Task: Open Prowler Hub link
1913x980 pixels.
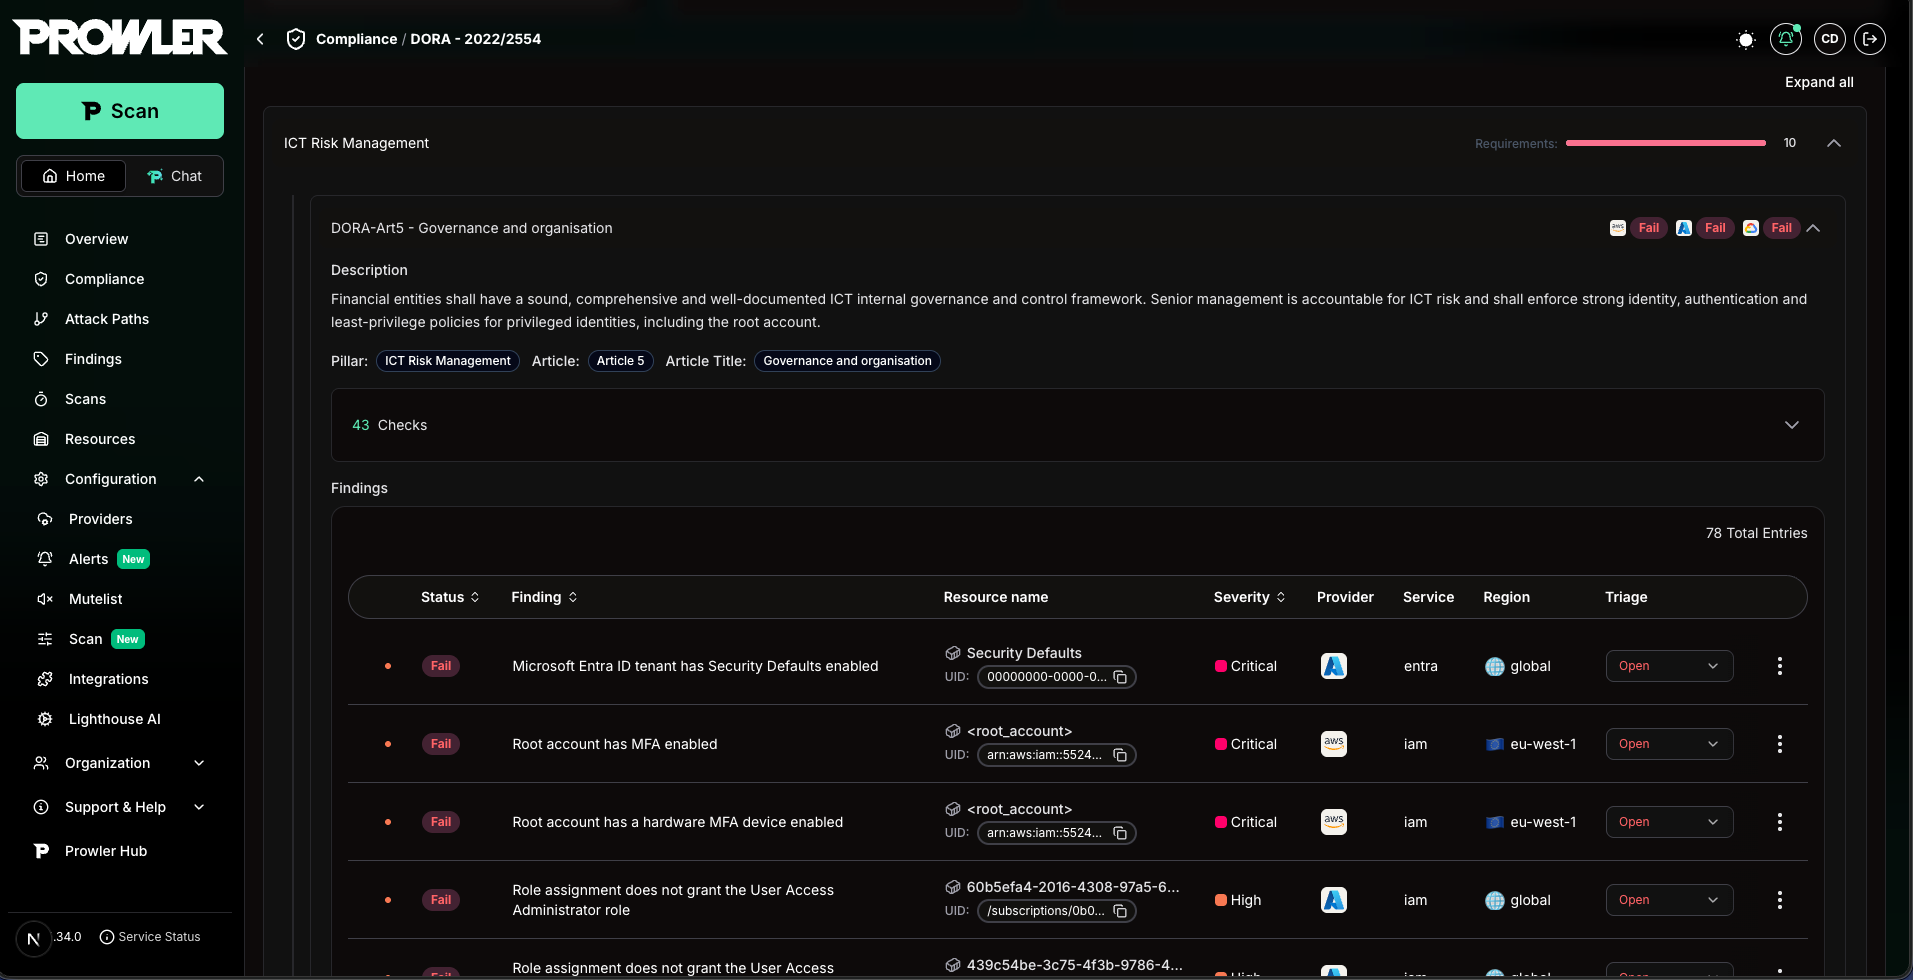Action: (106, 851)
